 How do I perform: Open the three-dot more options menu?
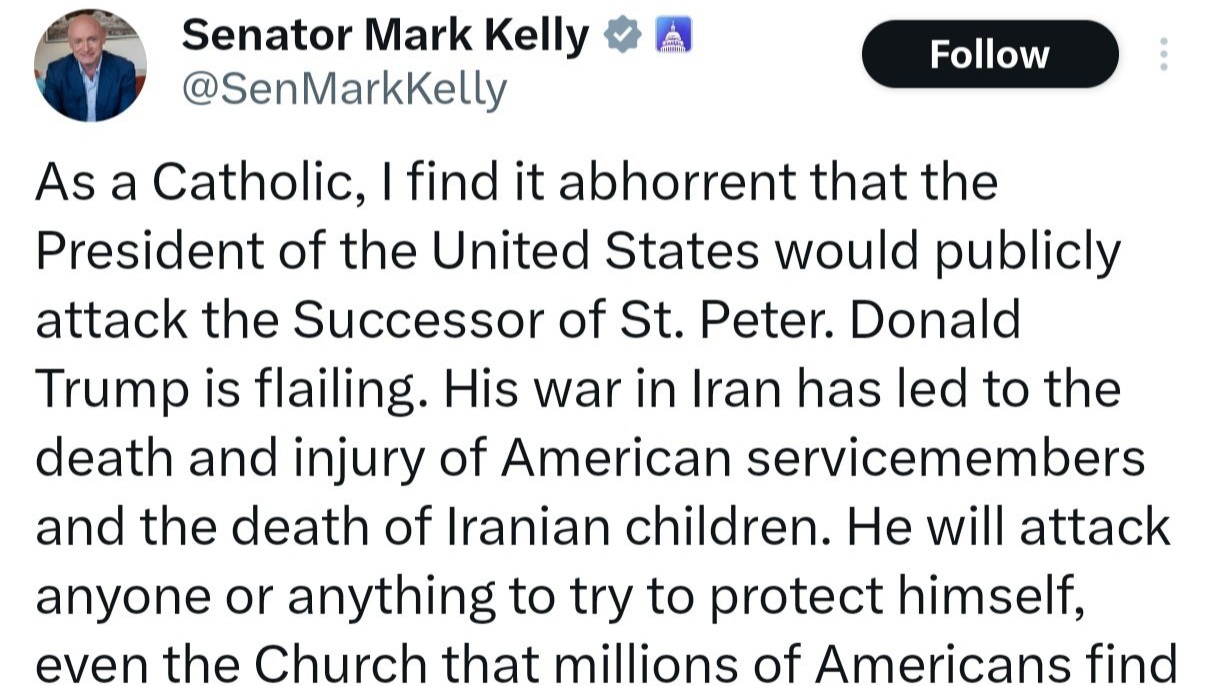click(1162, 54)
